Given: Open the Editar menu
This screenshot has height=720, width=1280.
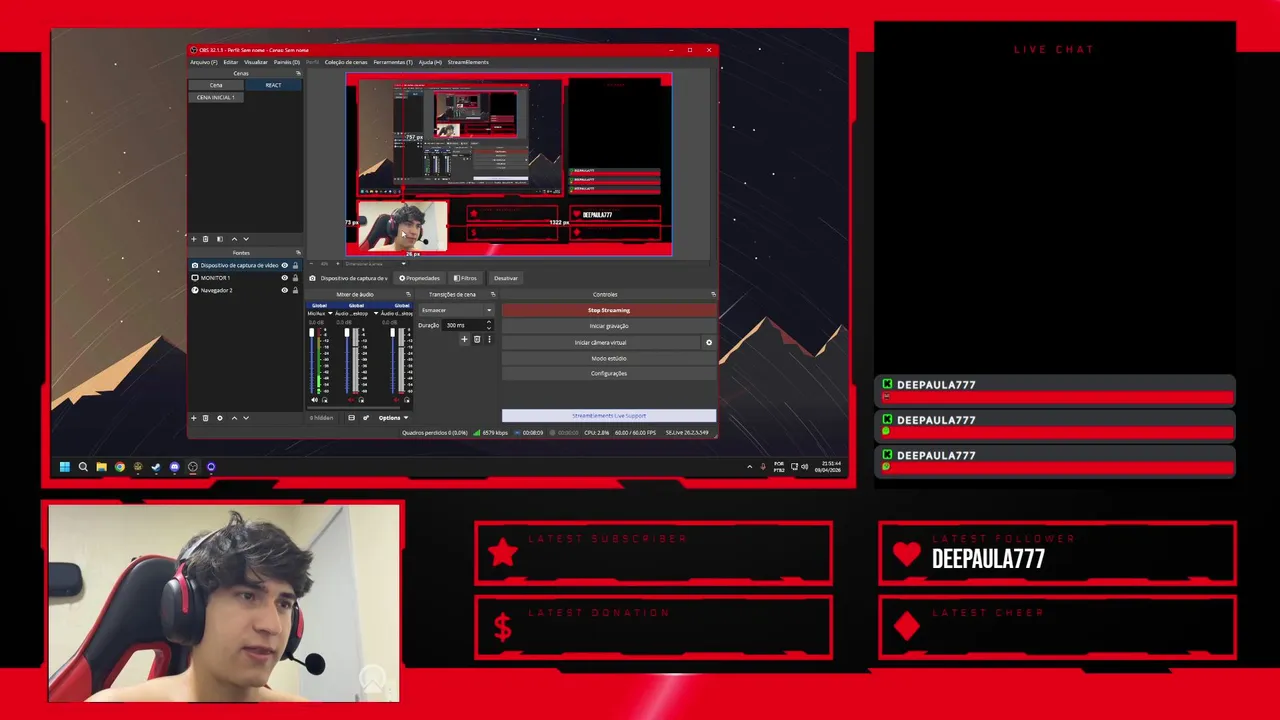Looking at the screenshot, I should [x=231, y=62].
